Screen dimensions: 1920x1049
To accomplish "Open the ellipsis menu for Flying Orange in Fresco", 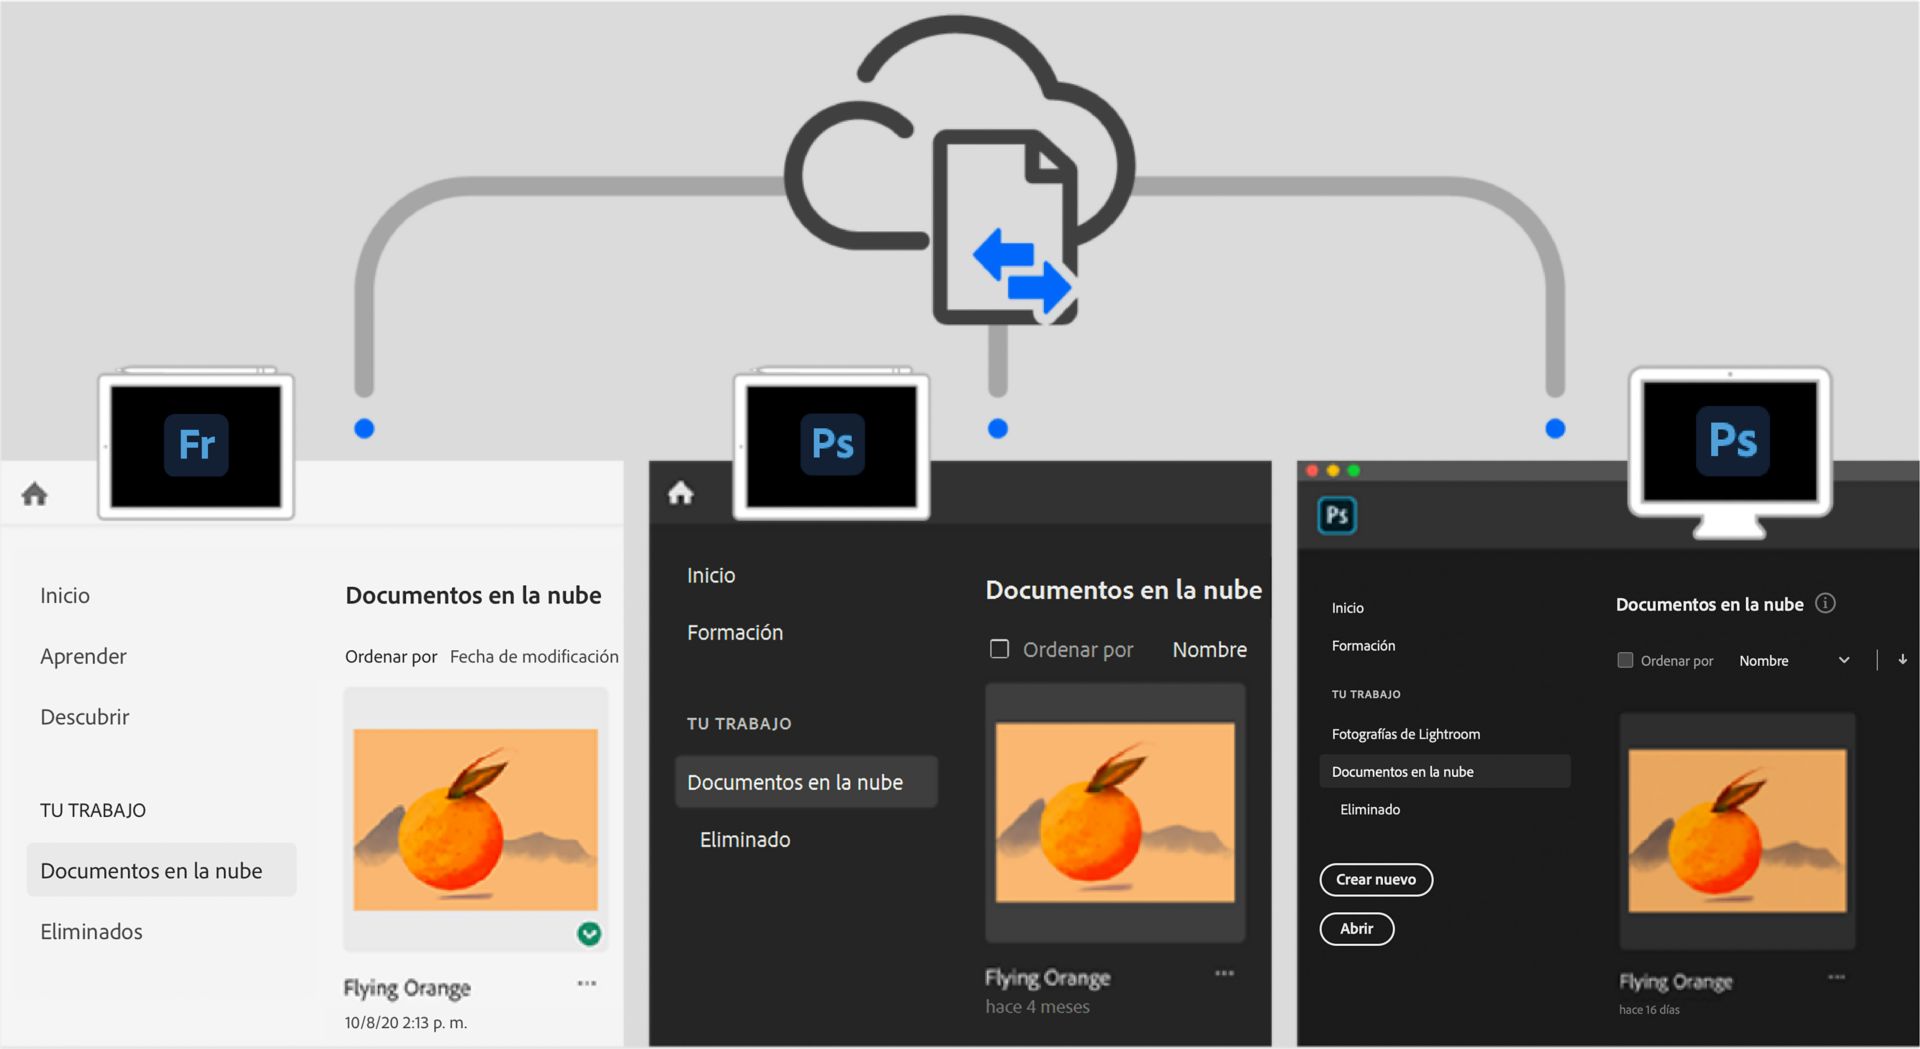I will pyautogui.click(x=587, y=984).
